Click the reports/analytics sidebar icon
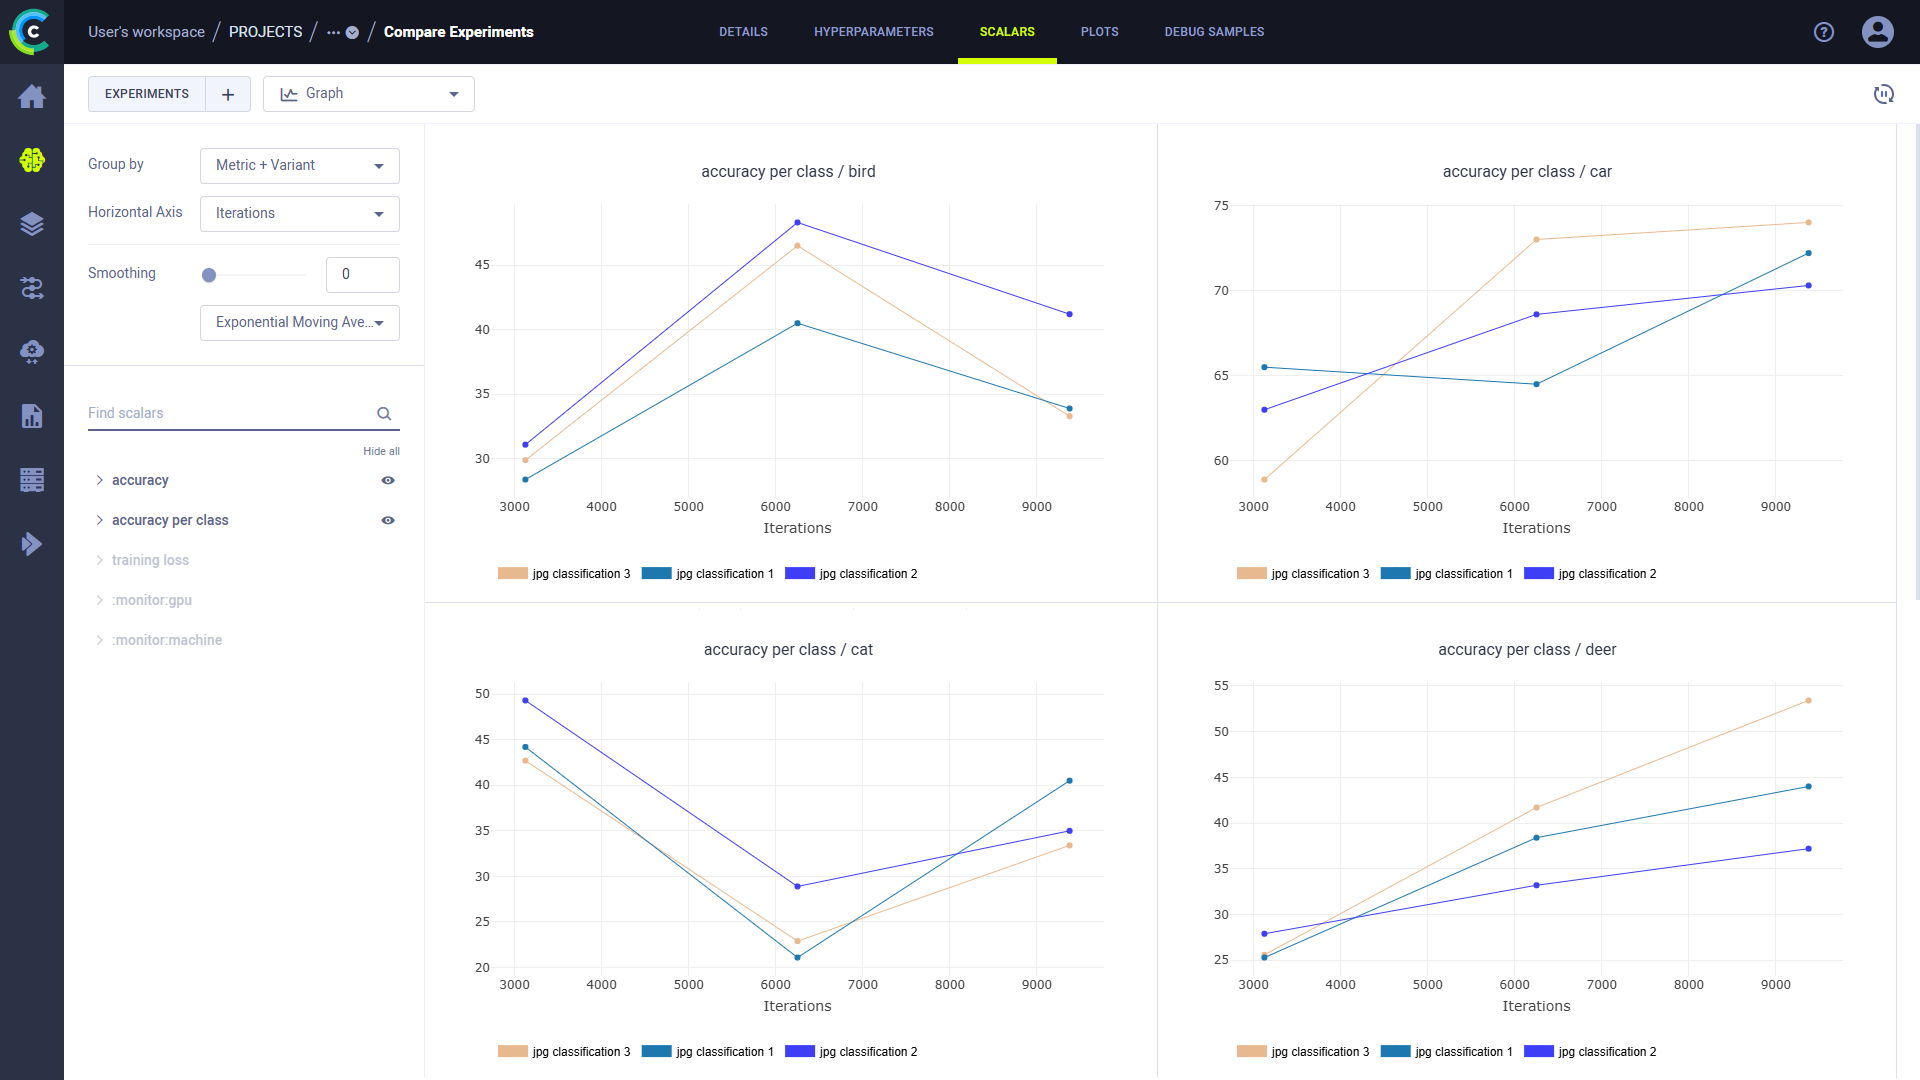The width and height of the screenshot is (1920, 1080). click(32, 415)
